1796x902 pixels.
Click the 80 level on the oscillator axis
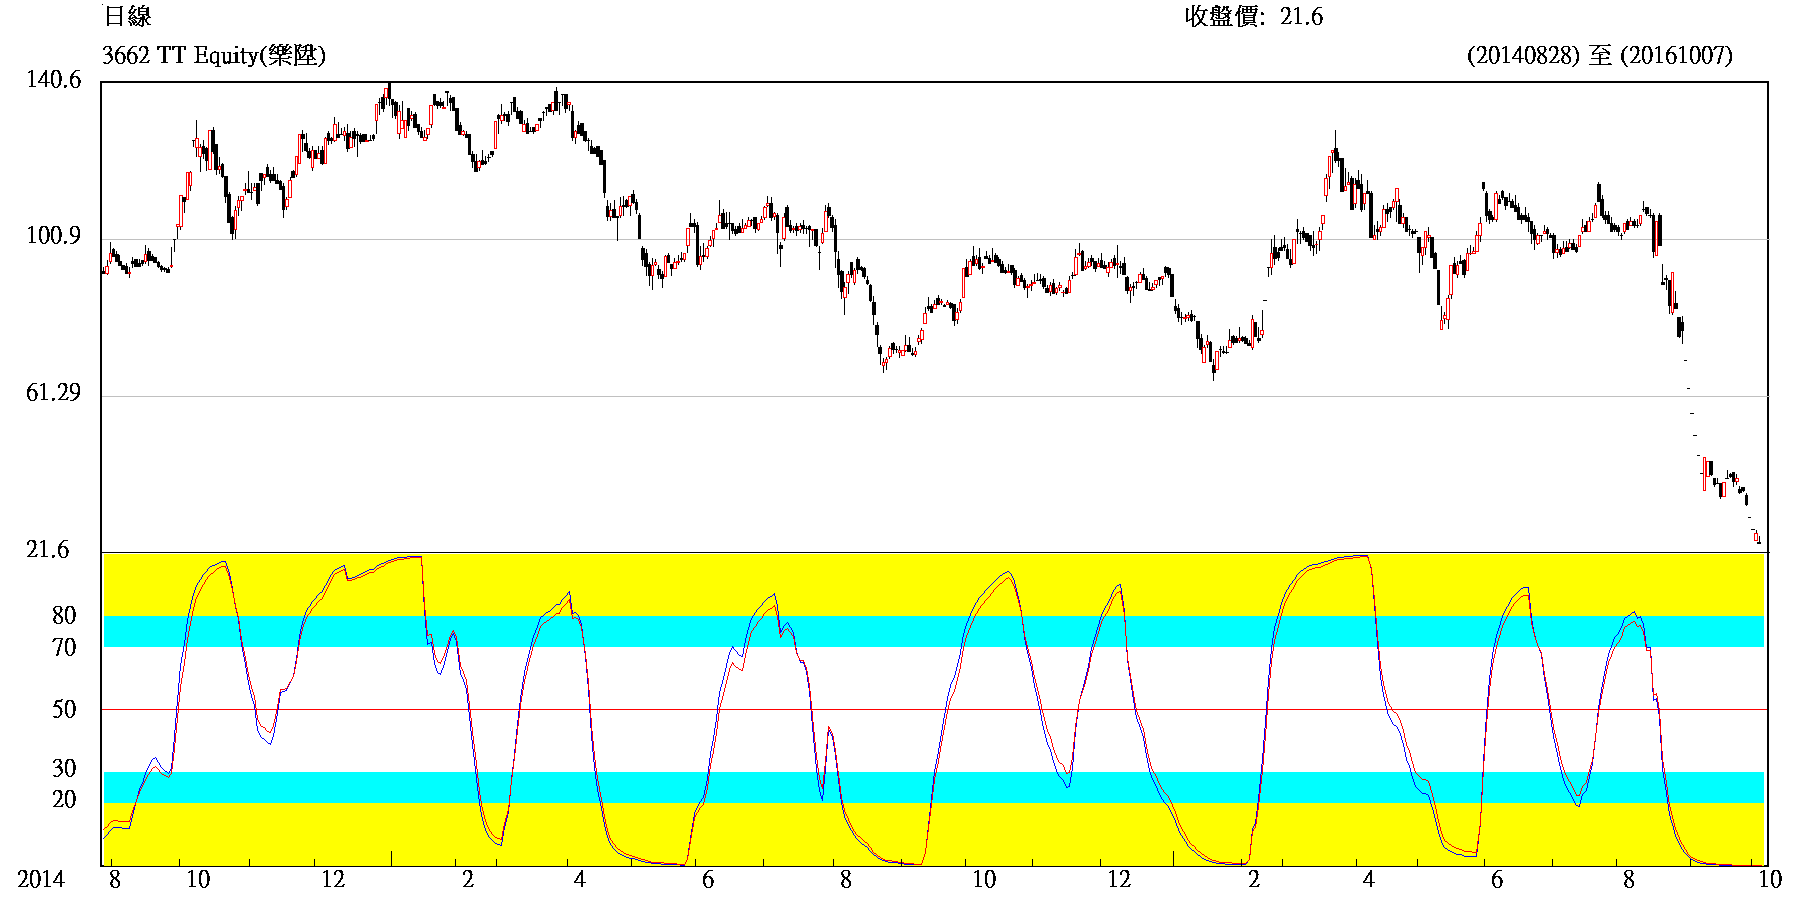64,615
